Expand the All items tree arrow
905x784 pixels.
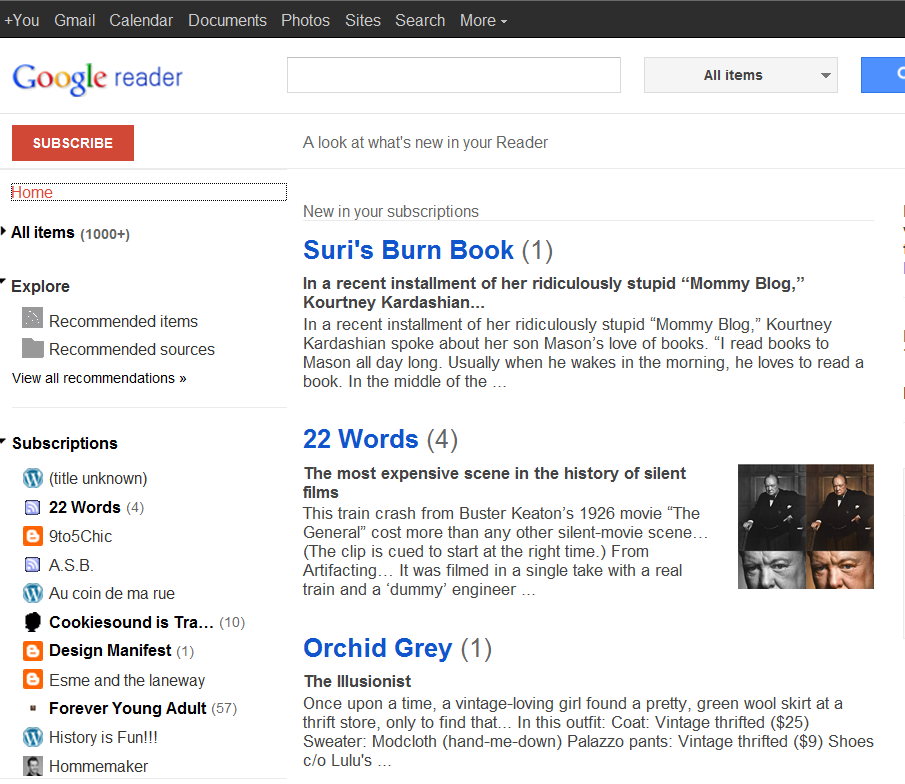click(3, 232)
